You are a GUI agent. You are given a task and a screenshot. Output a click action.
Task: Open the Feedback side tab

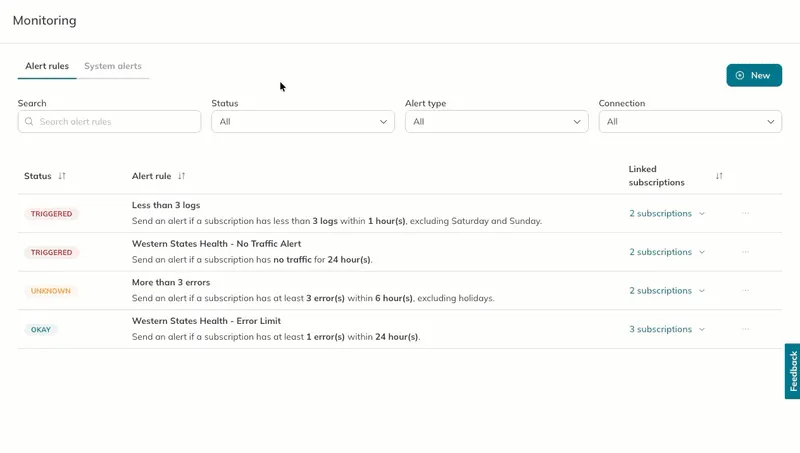792,371
